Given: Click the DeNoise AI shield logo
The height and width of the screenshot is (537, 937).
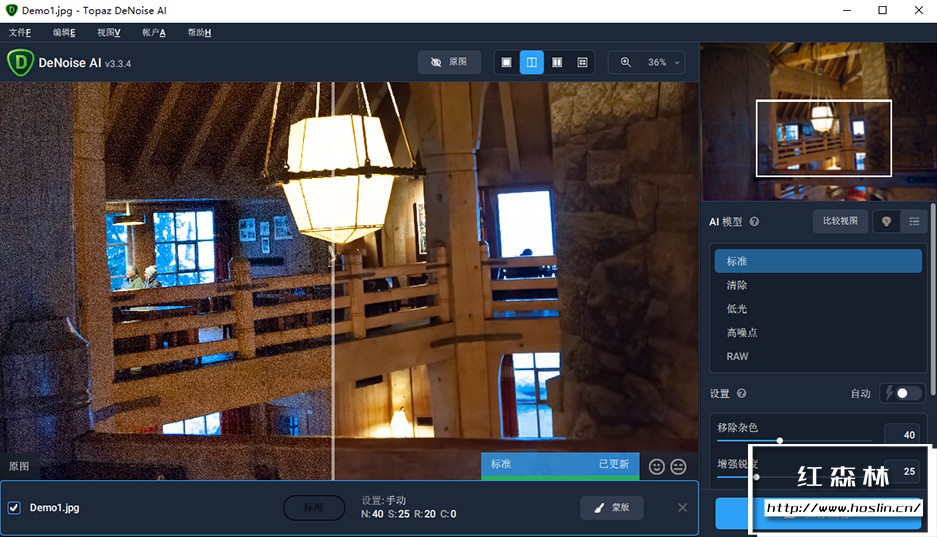Looking at the screenshot, I should [x=20, y=62].
